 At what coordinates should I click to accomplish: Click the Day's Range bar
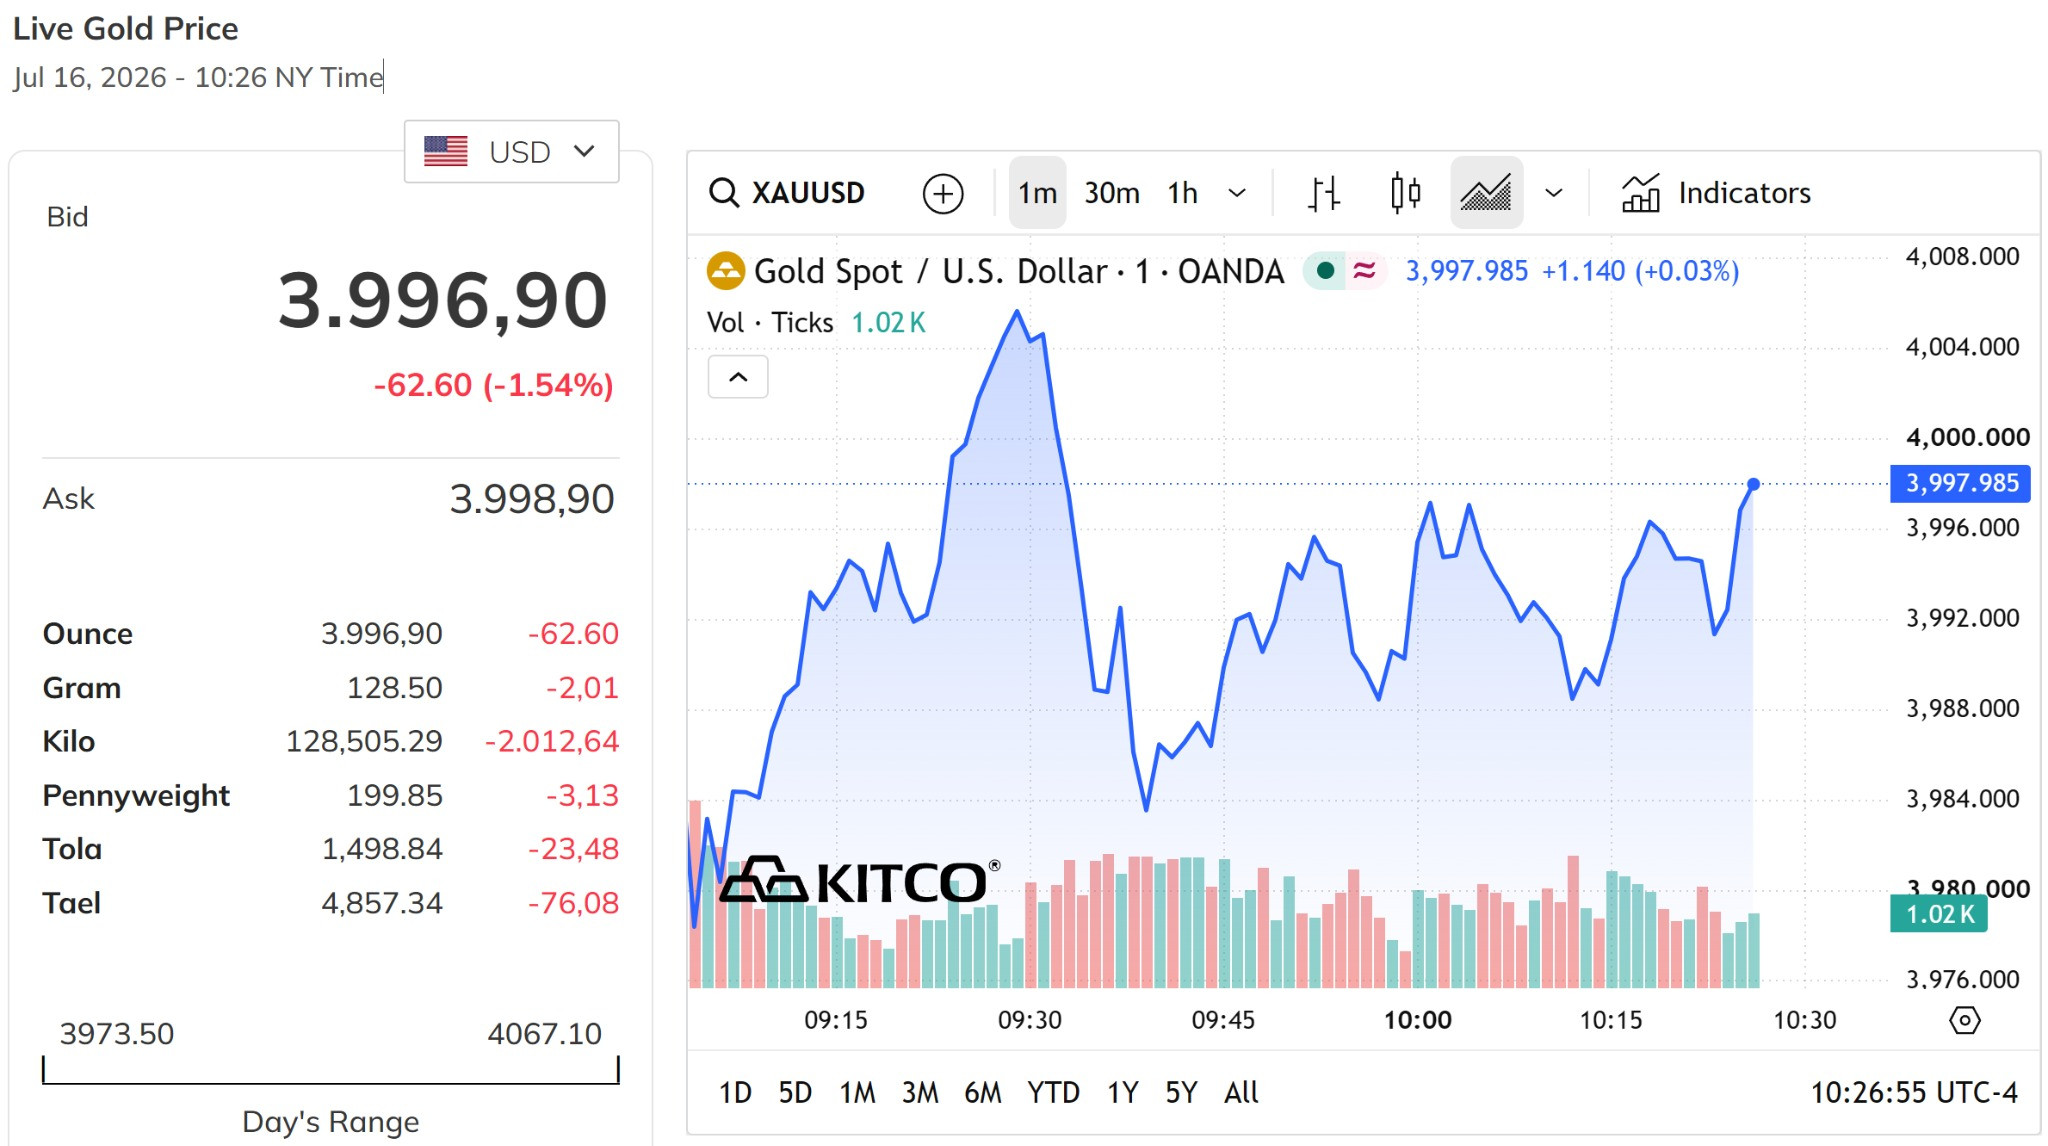tap(330, 1070)
